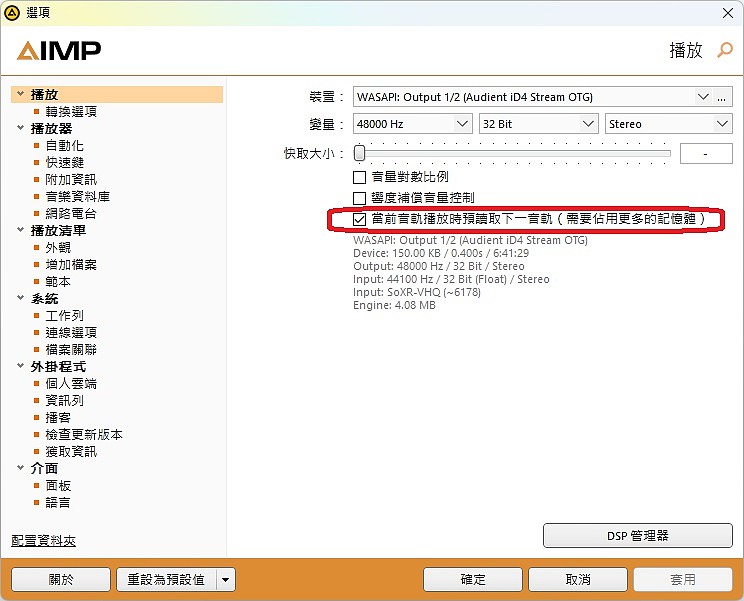Open the Stereo channels dropdown
The image size is (744, 601).
tap(722, 124)
